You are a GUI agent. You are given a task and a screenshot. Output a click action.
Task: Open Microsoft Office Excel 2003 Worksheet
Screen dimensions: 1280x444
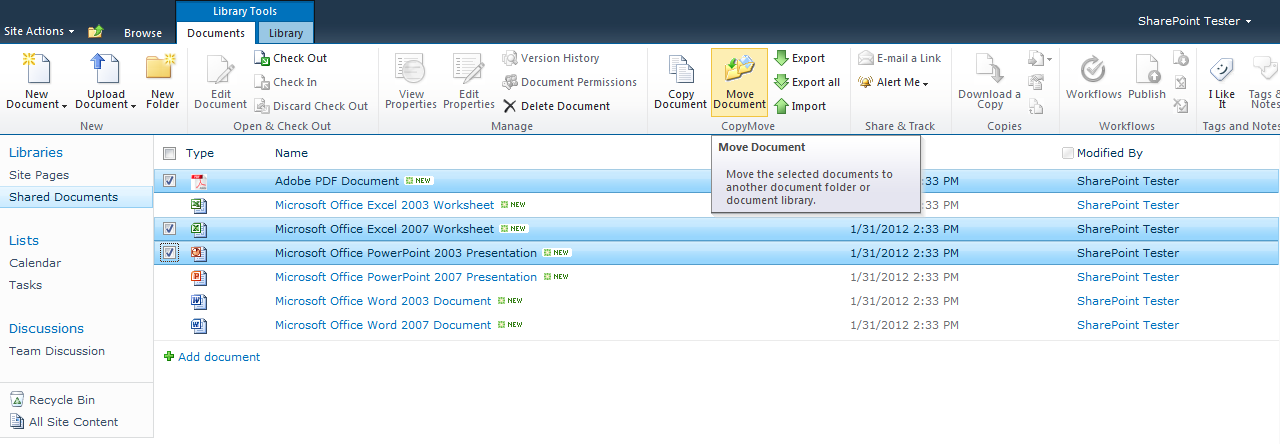pyautogui.click(x=384, y=205)
